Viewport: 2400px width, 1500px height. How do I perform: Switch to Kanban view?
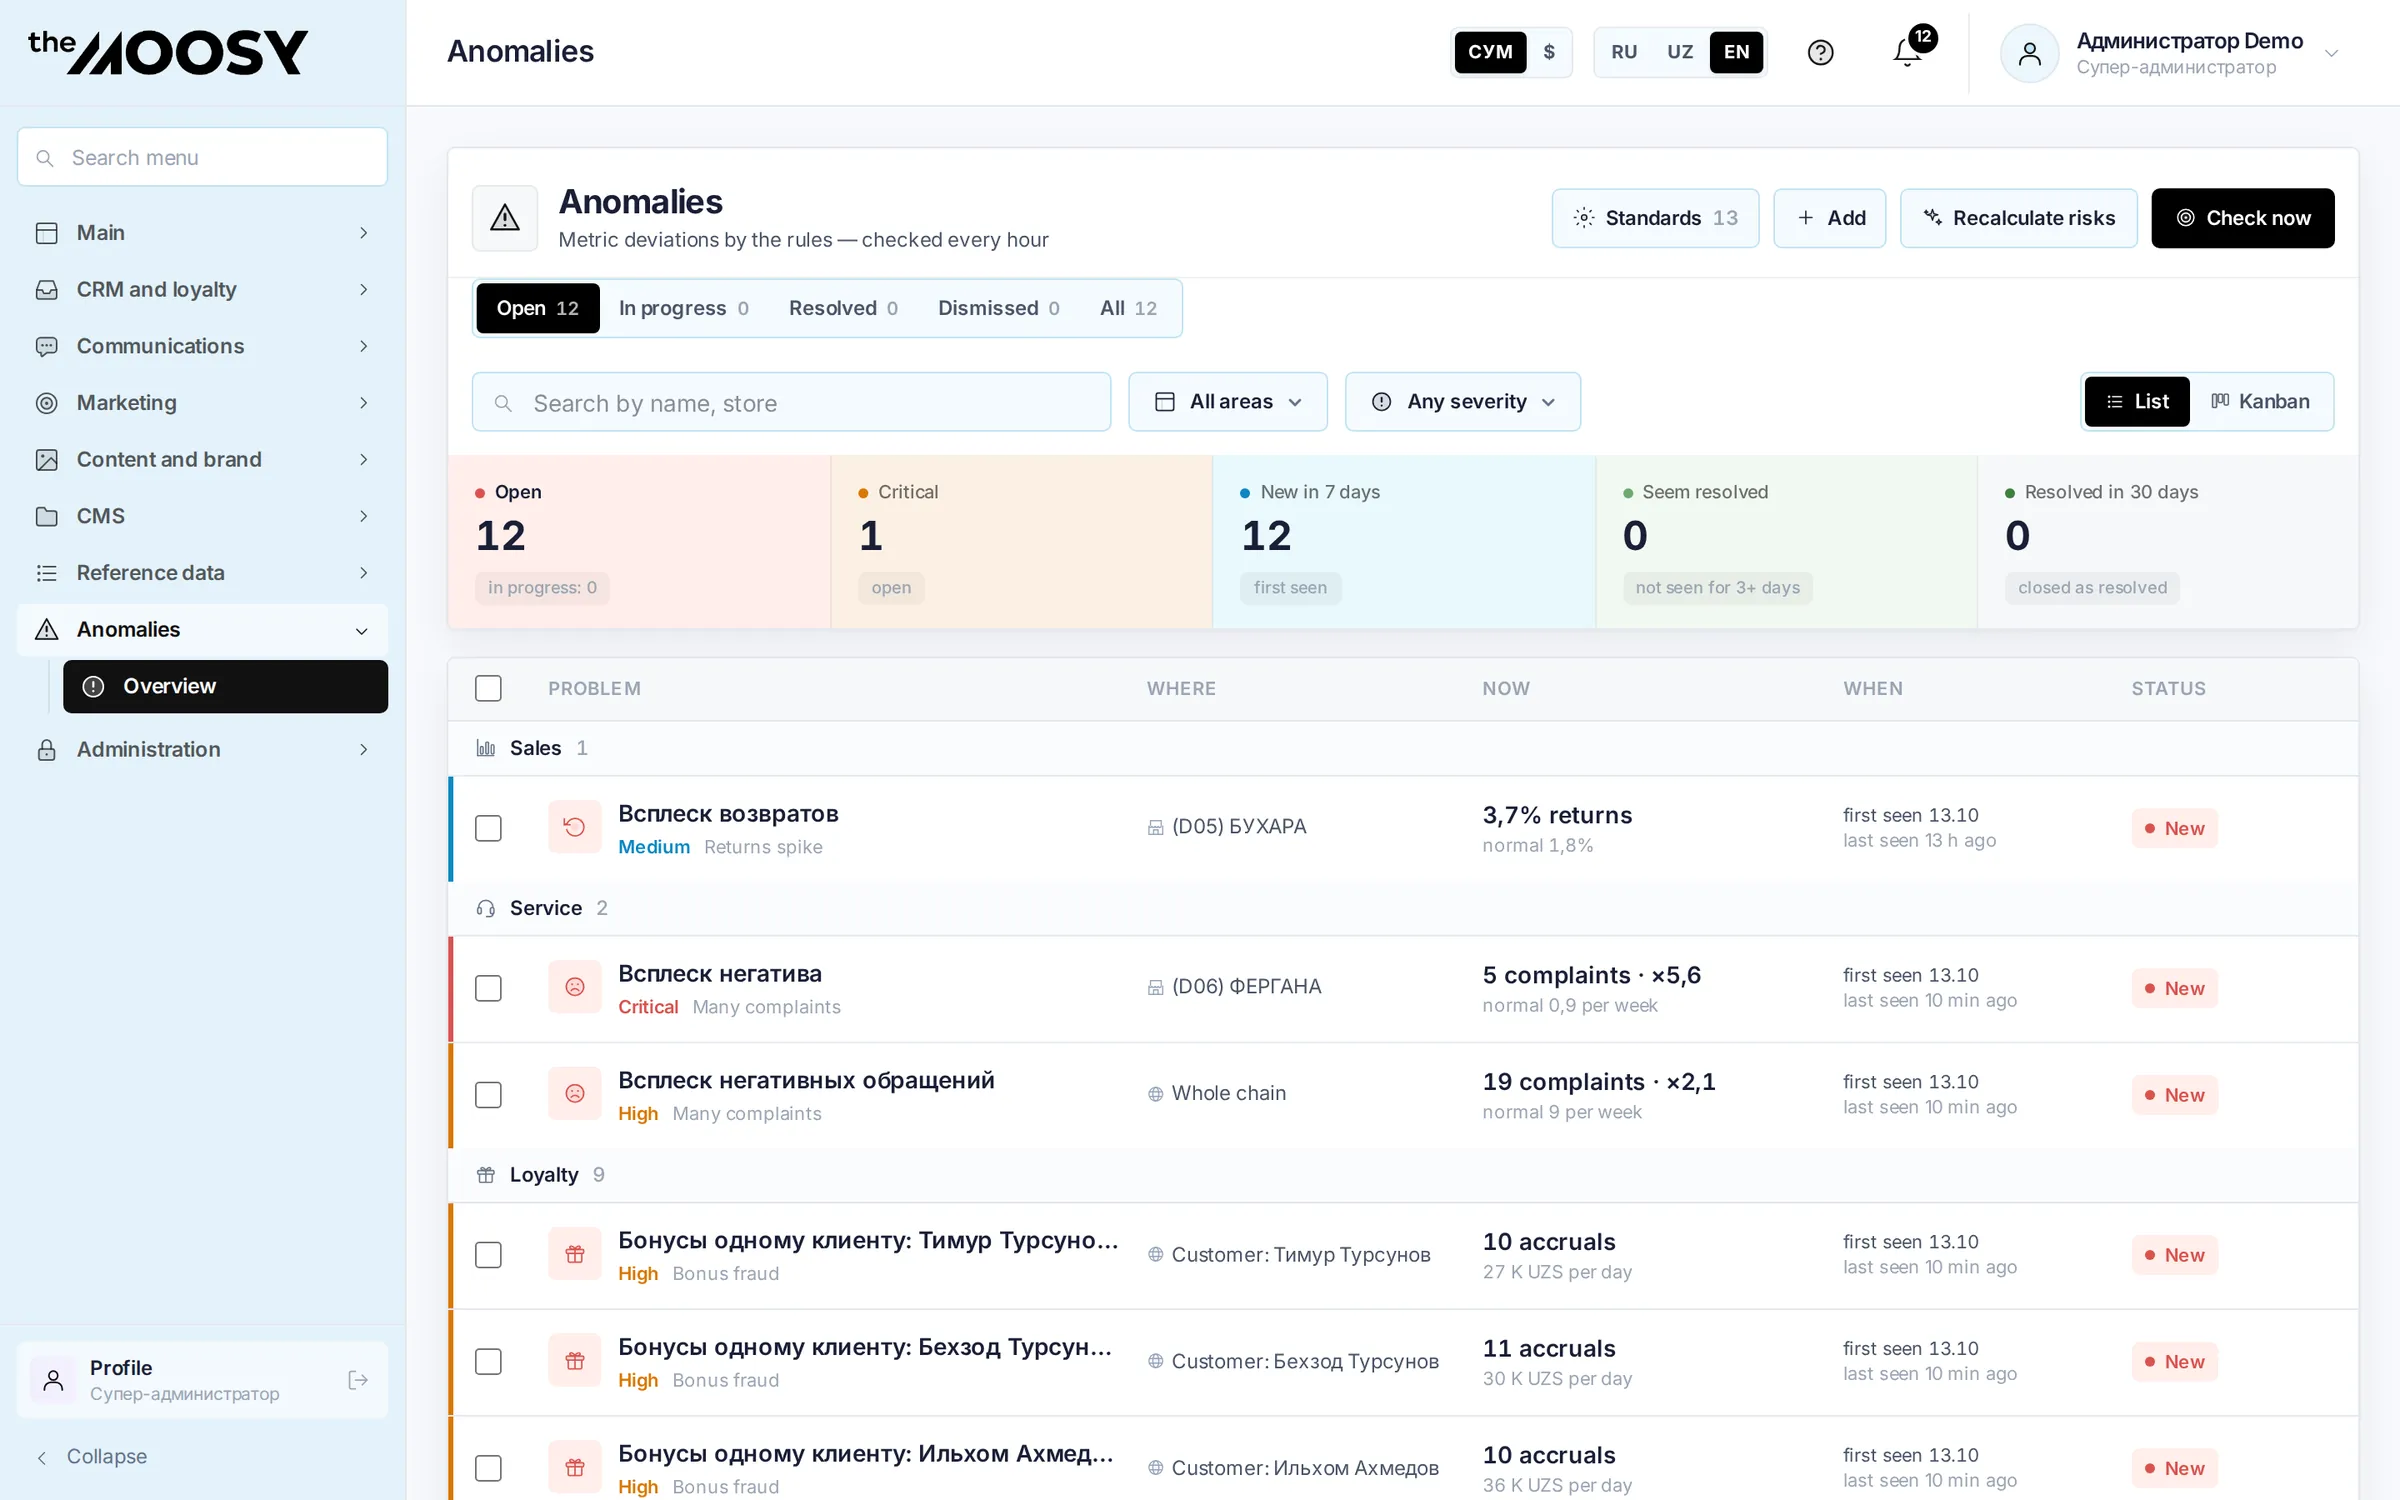click(x=2260, y=402)
